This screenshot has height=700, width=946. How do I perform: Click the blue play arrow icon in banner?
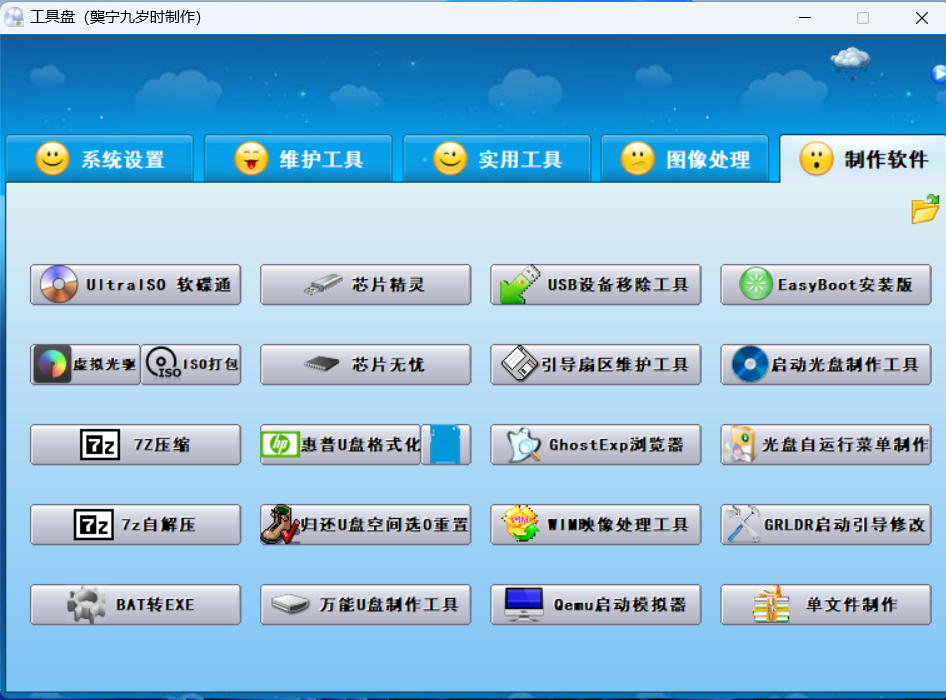(938, 73)
